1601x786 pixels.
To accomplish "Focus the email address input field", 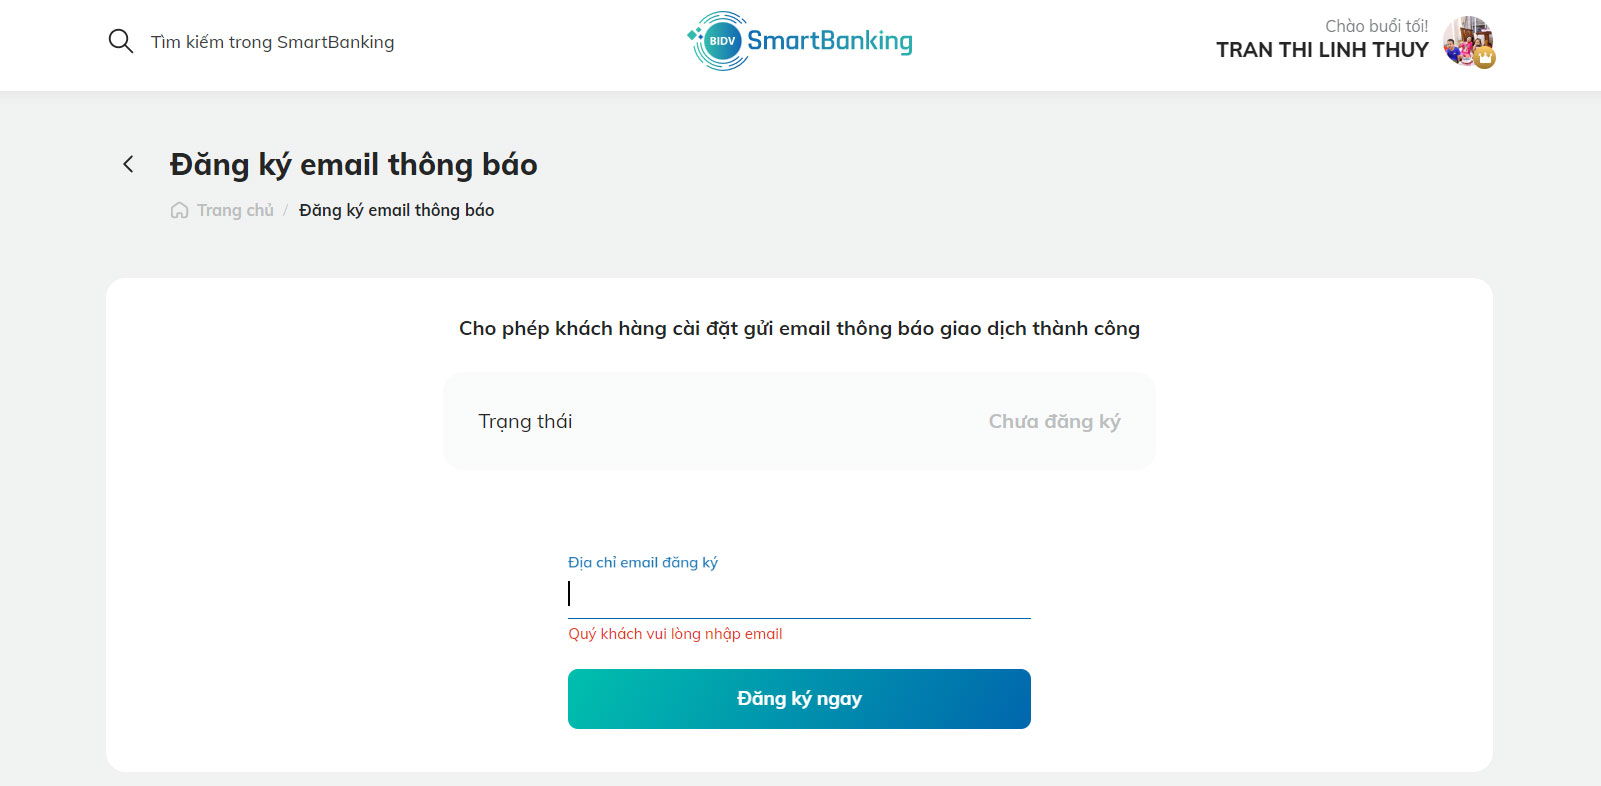I will pos(799,594).
